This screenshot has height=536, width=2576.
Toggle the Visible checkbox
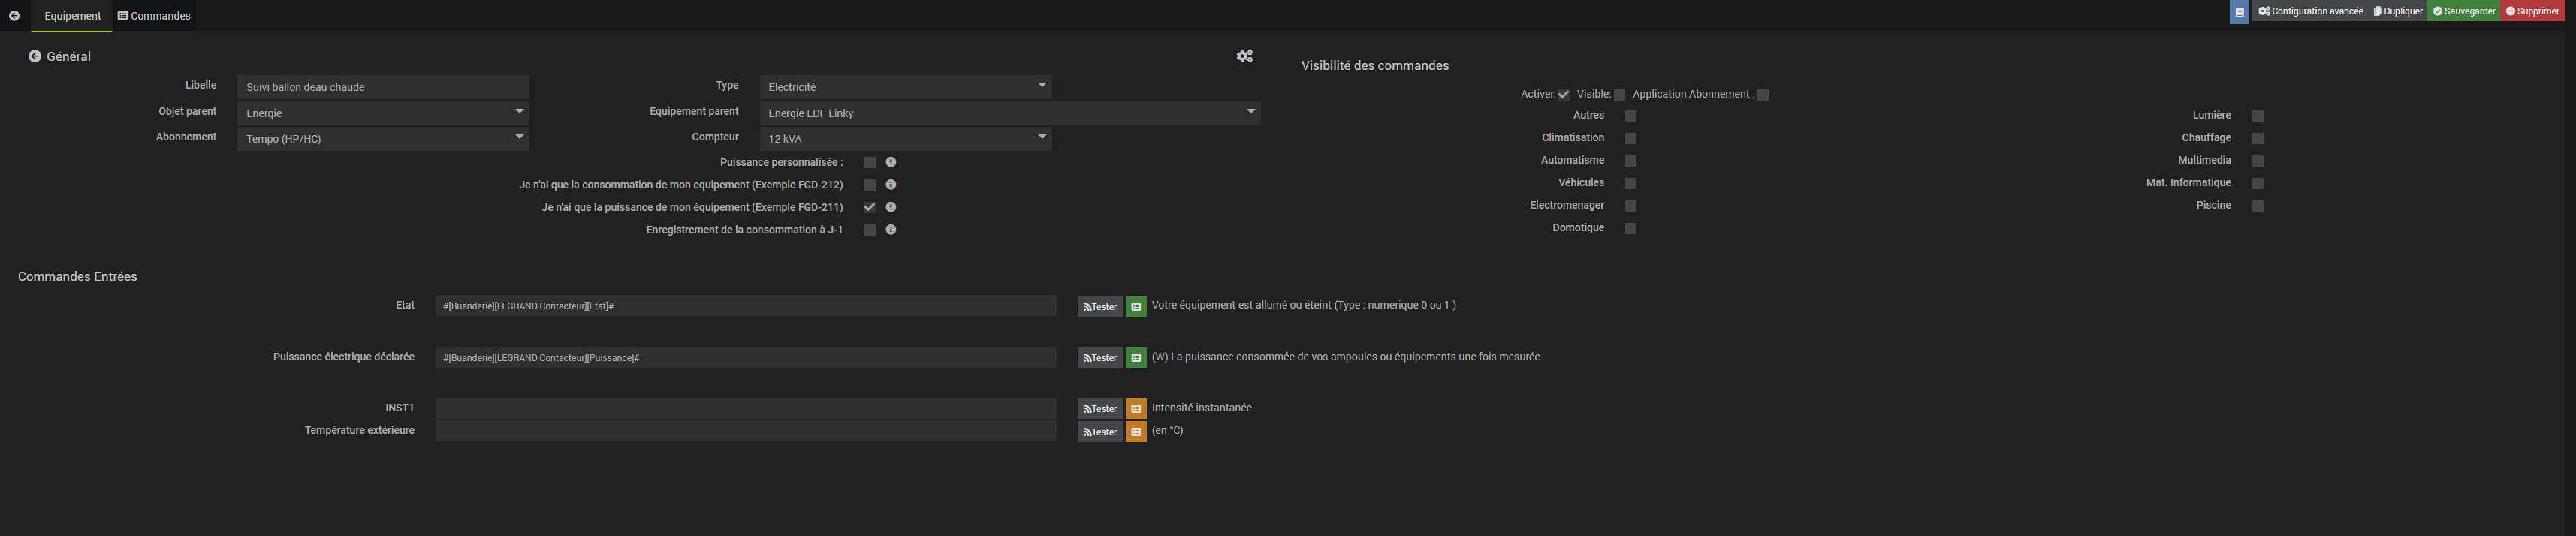point(1619,95)
